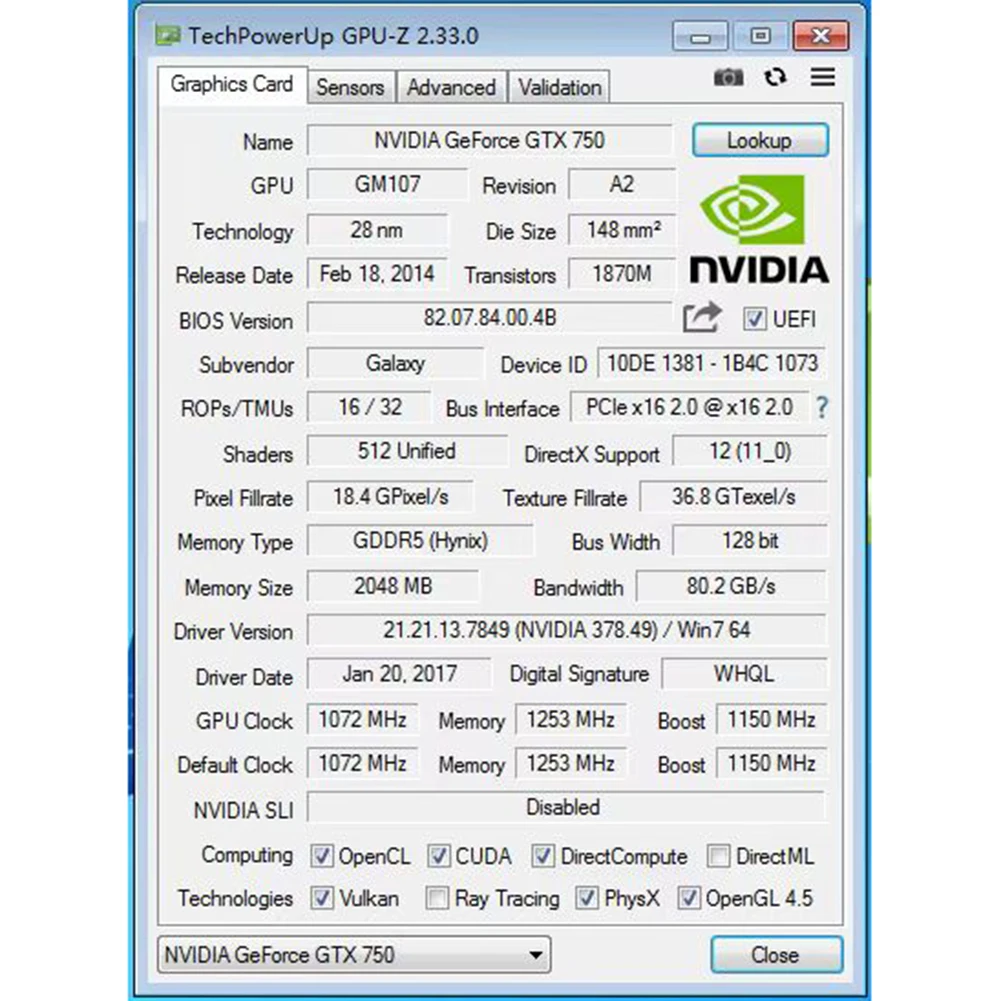Click the NVIDIA SLI field Disabled

[566, 808]
